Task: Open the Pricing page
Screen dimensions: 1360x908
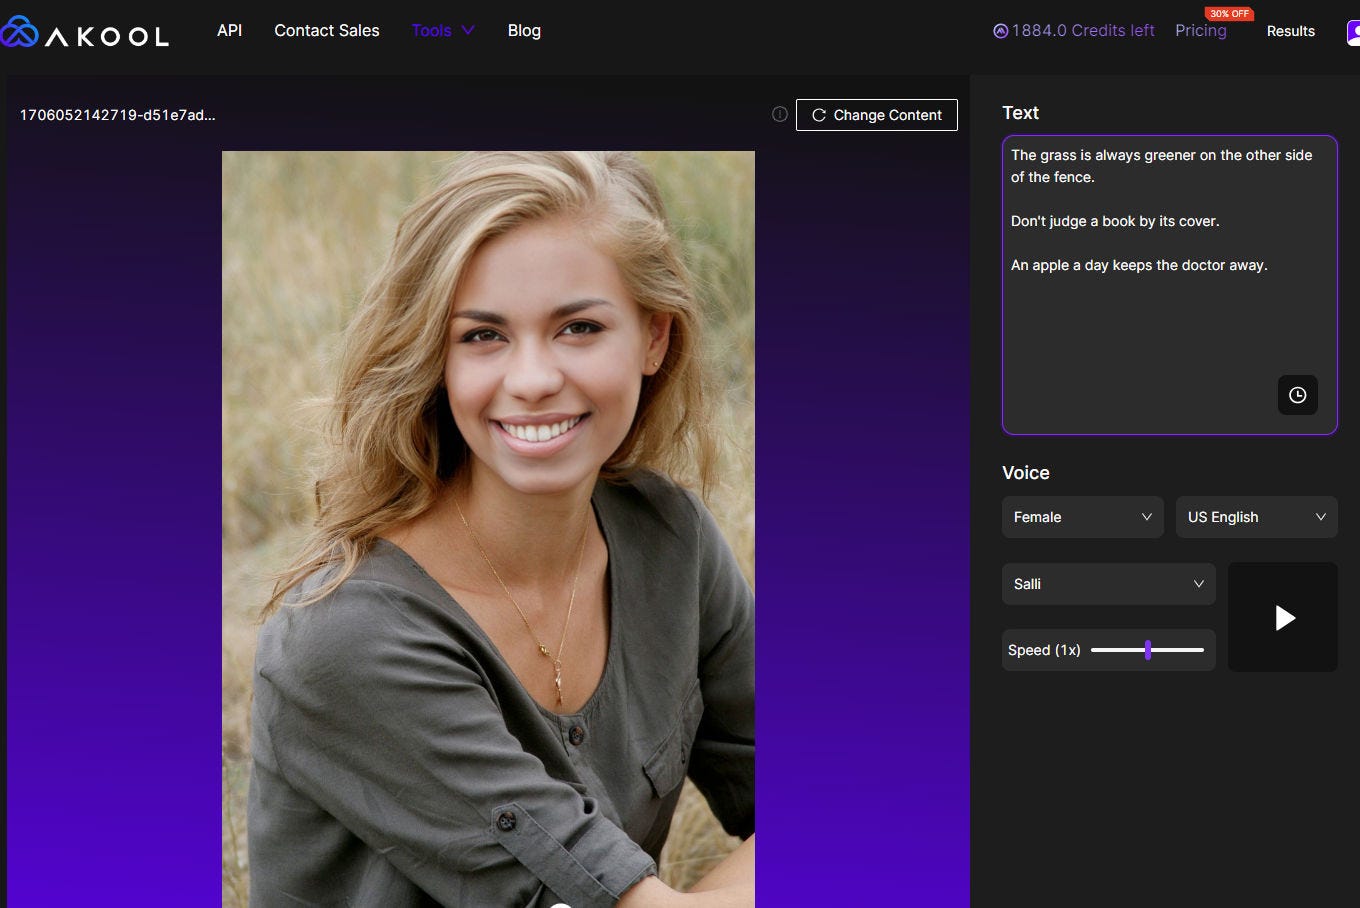Action: (1201, 31)
